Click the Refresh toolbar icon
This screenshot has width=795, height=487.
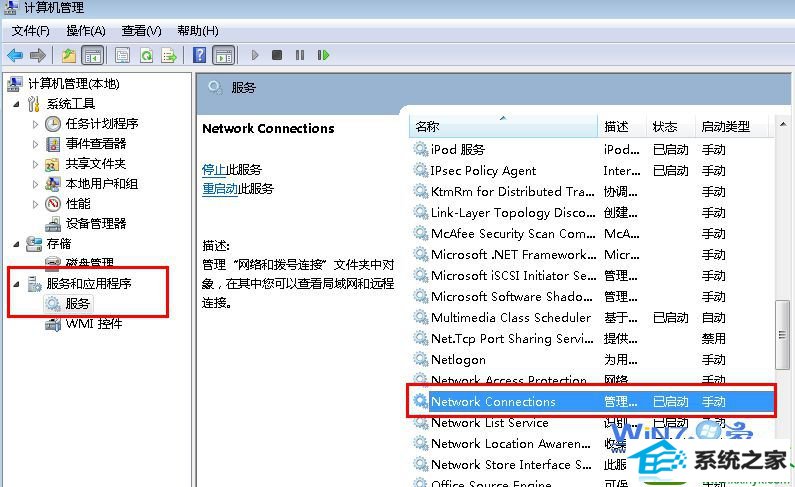[x=146, y=55]
